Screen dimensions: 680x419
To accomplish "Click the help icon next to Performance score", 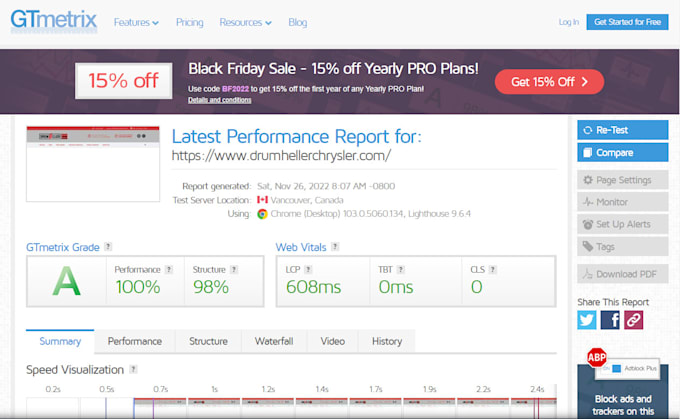I will pyautogui.click(x=169, y=269).
